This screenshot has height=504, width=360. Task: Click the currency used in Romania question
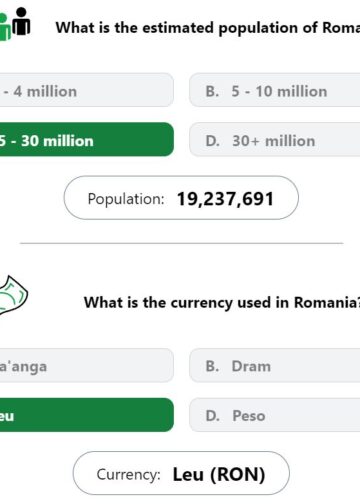click(222, 303)
